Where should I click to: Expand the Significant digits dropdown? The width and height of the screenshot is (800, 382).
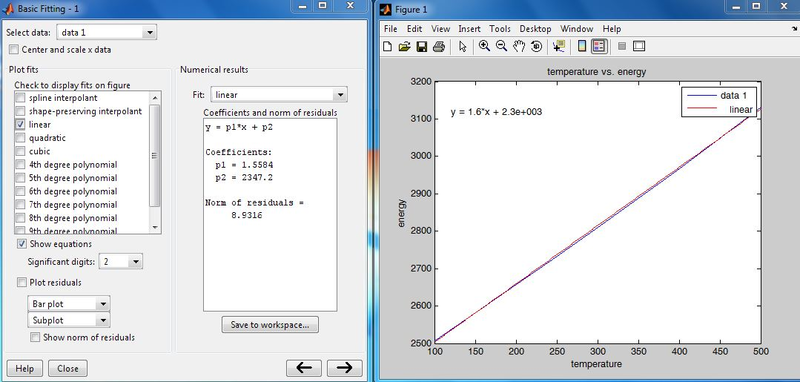click(x=120, y=262)
